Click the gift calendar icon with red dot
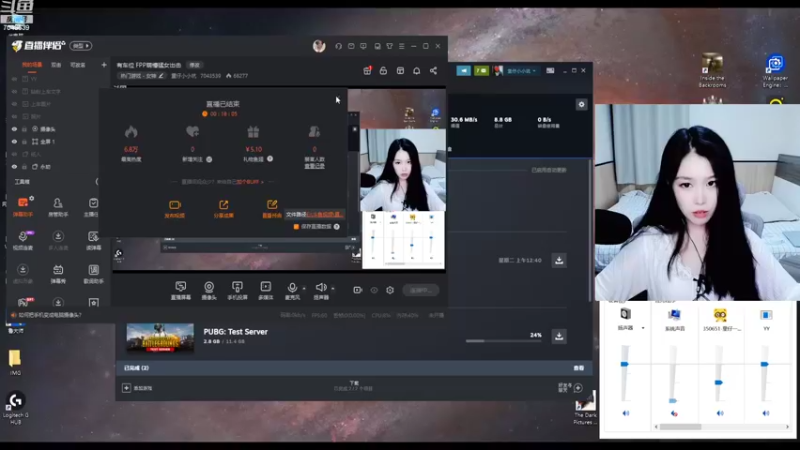Image resolution: width=800 pixels, height=450 pixels. [x=367, y=70]
